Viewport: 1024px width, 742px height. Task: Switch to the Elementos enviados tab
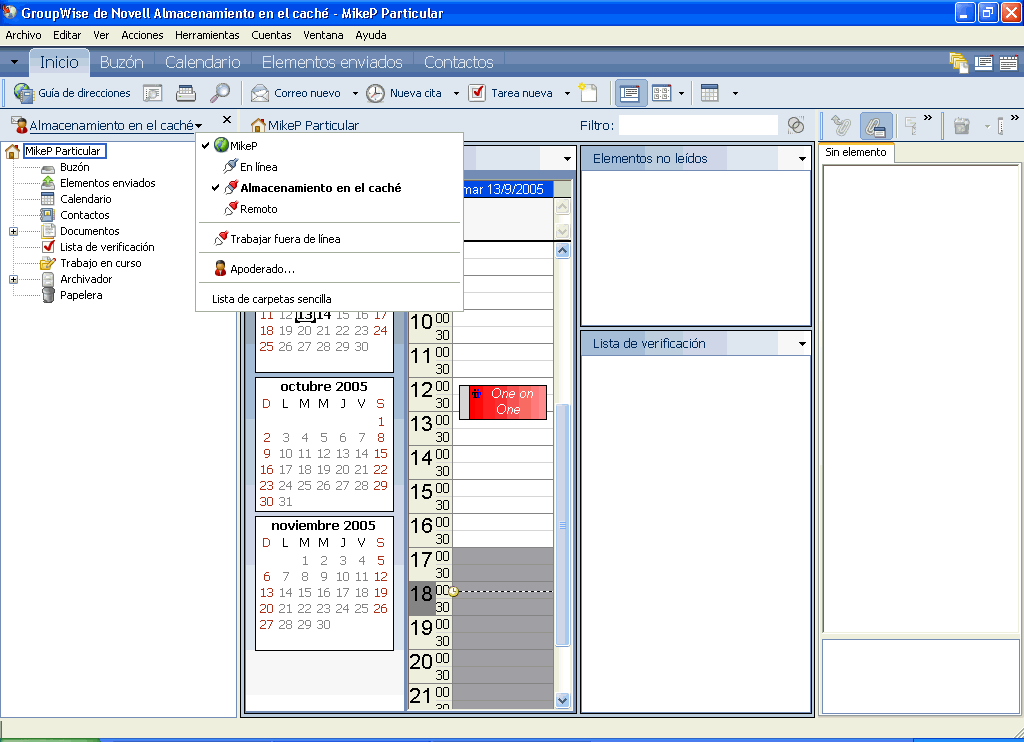click(332, 63)
